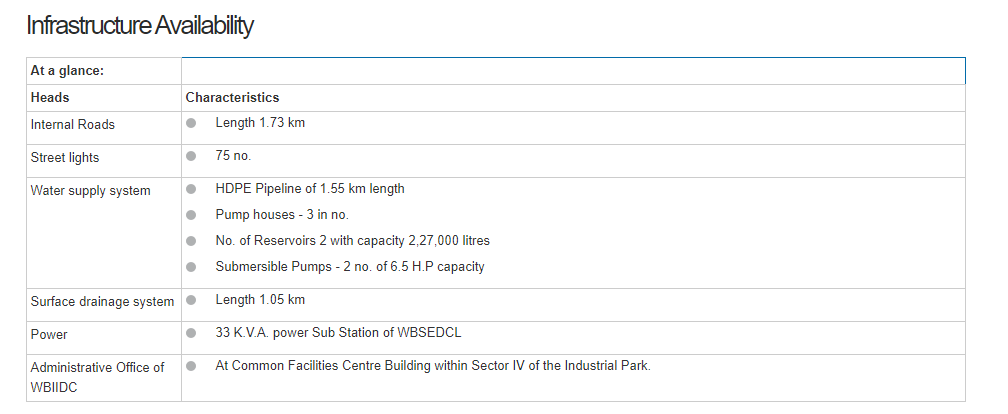Click the bullet beside Common Facilities Centre text
This screenshot has height=414, width=1008.
coord(191,366)
